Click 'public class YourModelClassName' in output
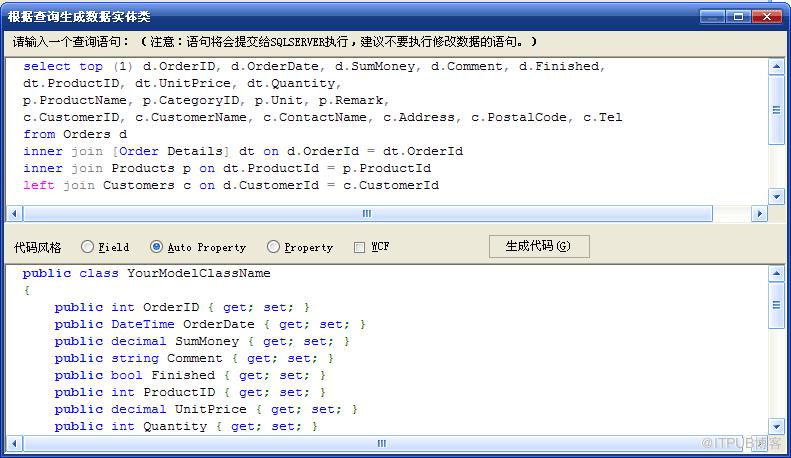The image size is (791, 458). click(146, 273)
